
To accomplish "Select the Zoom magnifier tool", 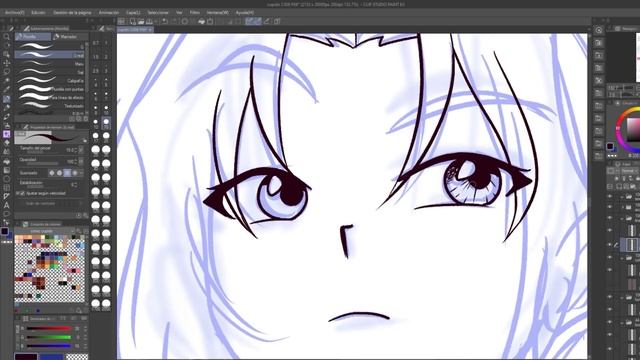I will 7,37.
